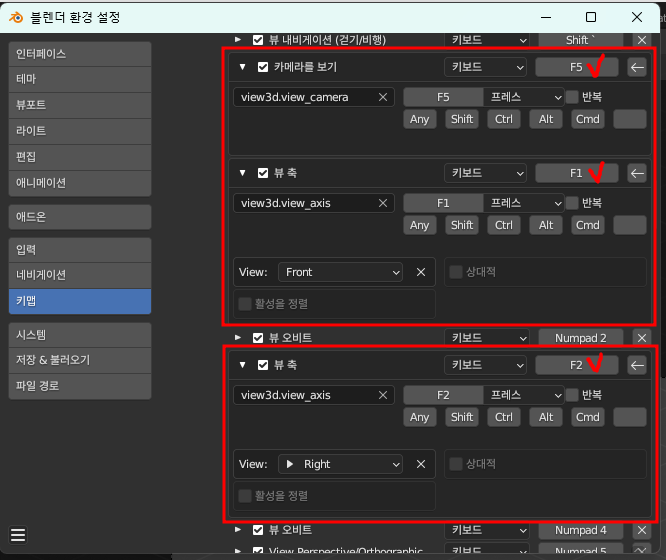Reset the Right View property with X
The height and width of the screenshot is (560, 666).
(421, 464)
